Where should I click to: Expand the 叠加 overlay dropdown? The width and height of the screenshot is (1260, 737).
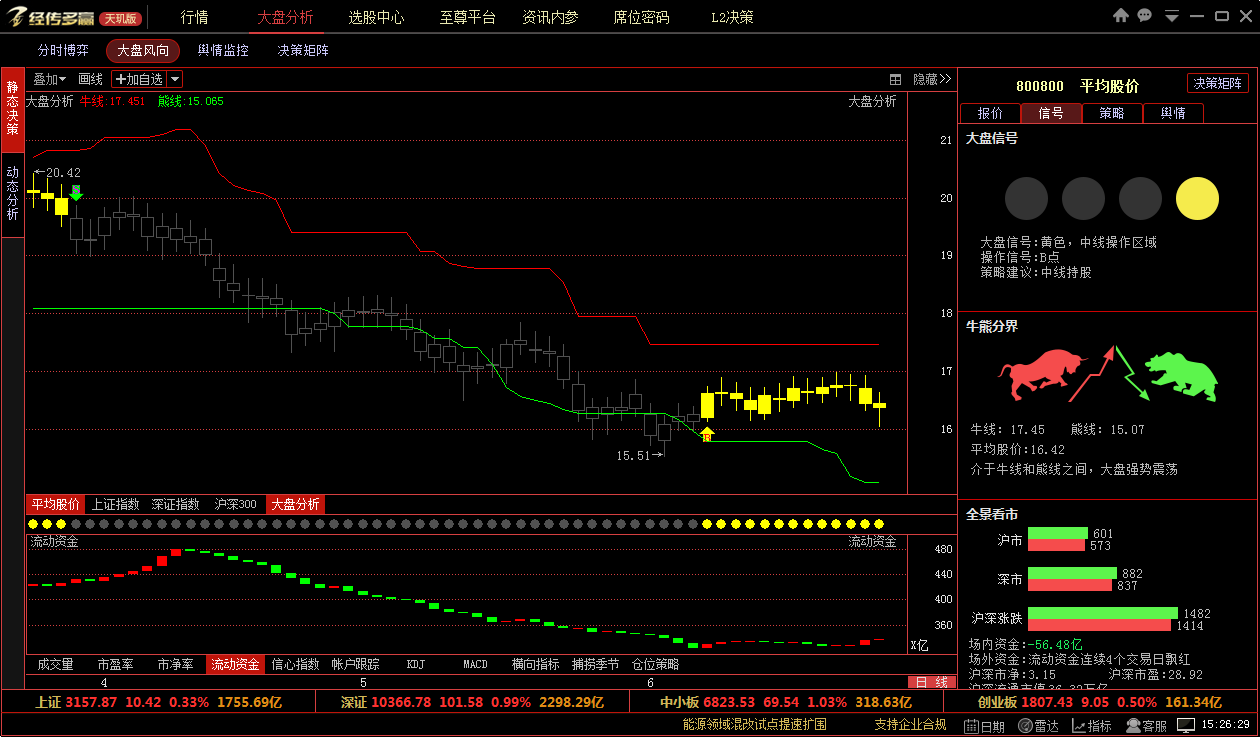tap(49, 79)
